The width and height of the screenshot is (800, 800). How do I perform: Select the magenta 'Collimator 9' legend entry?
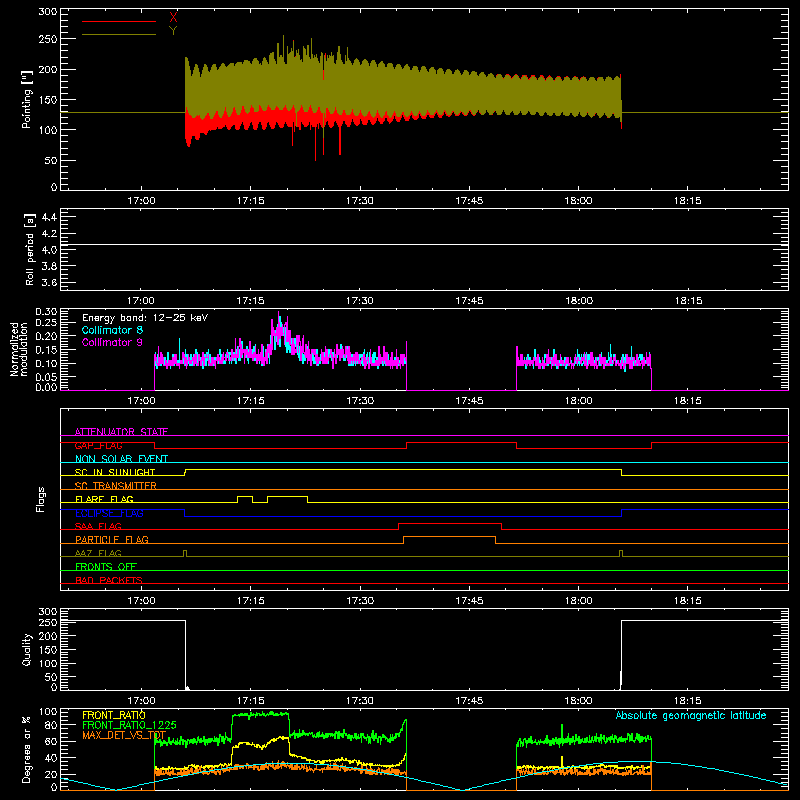(112, 342)
